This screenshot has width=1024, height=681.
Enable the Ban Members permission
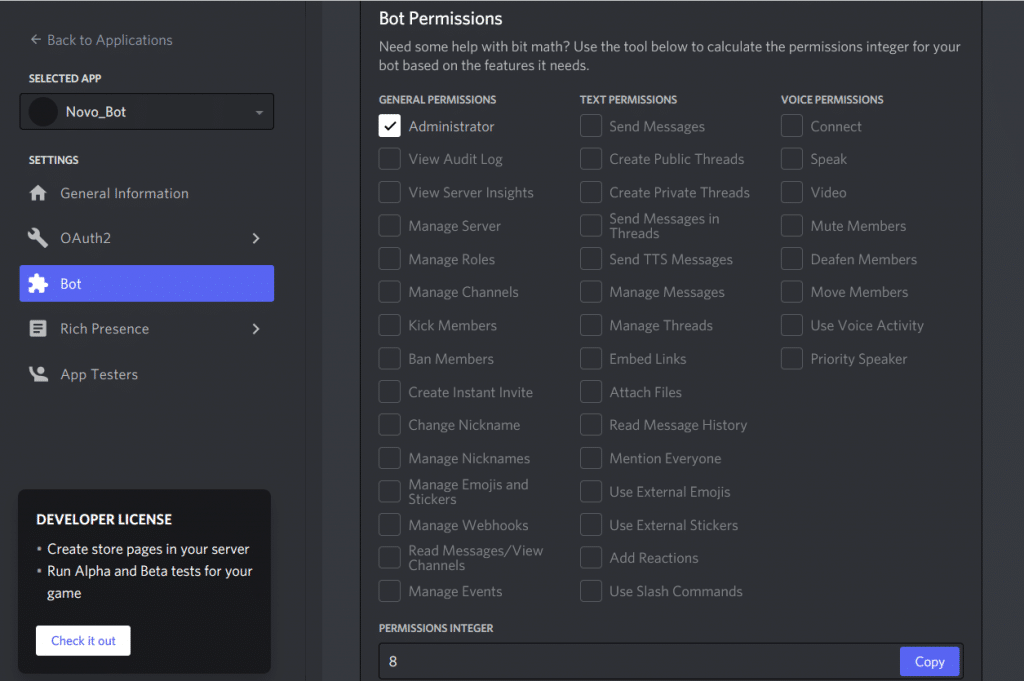(x=390, y=358)
